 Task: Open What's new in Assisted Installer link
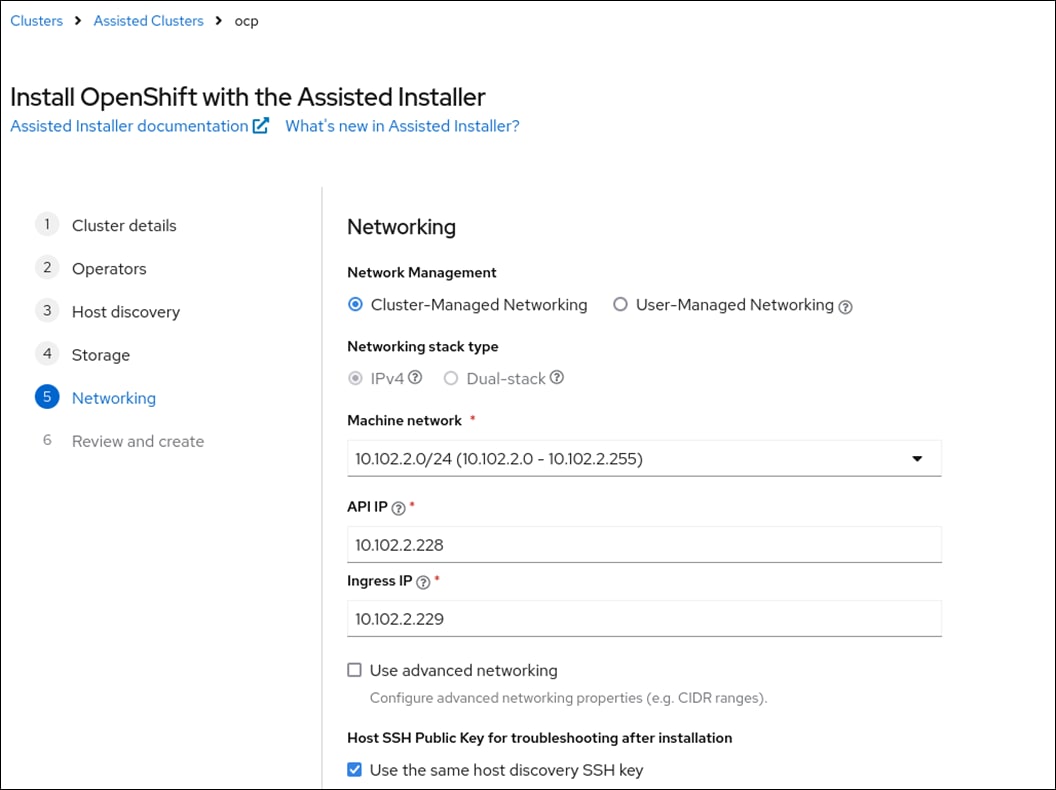pyautogui.click(x=402, y=126)
